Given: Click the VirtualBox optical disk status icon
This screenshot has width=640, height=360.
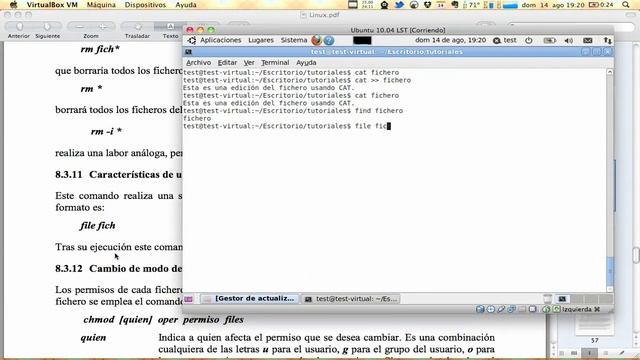Looking at the screenshot, I should [491, 309].
